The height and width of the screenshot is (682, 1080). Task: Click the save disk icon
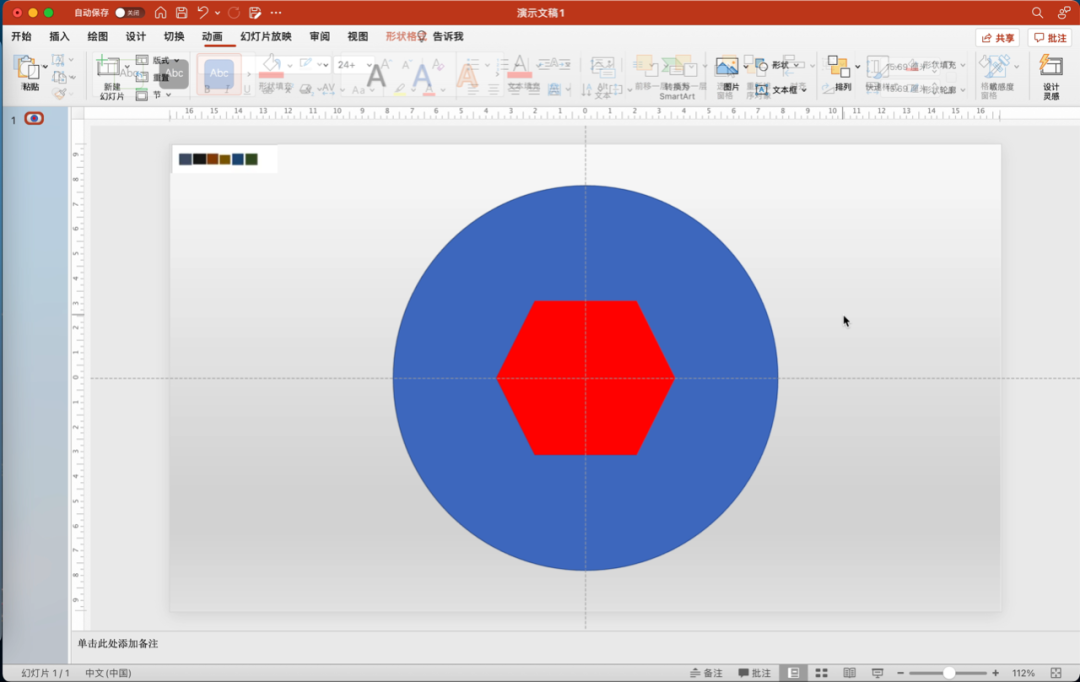(x=181, y=13)
